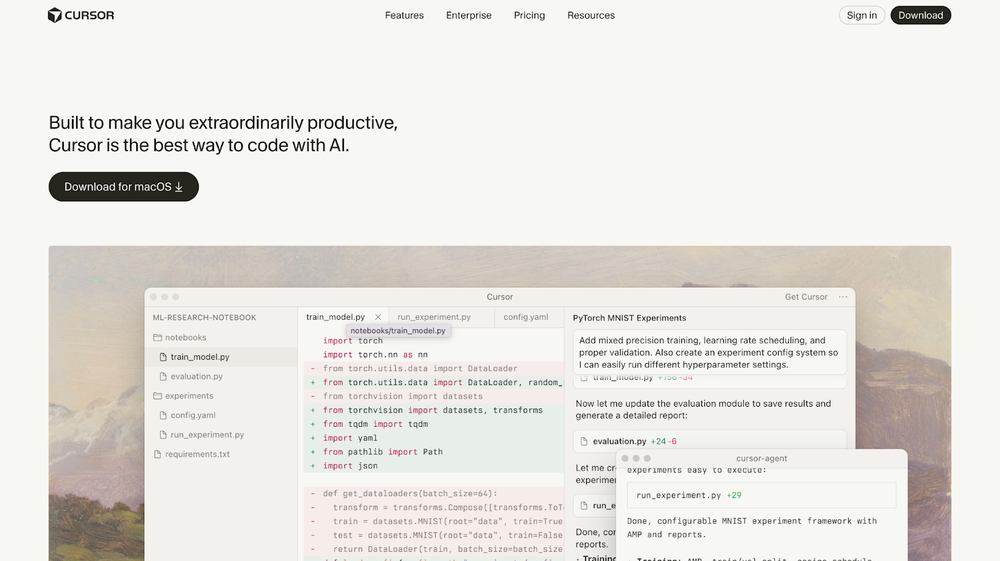The width and height of the screenshot is (1000, 561).
Task: Click the Sign in button
Action: pyautogui.click(x=861, y=15)
